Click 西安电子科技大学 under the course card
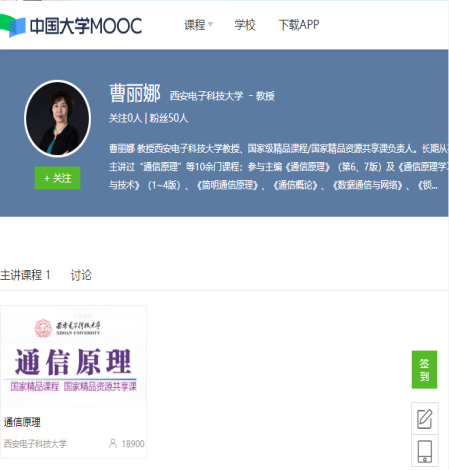 [35, 444]
